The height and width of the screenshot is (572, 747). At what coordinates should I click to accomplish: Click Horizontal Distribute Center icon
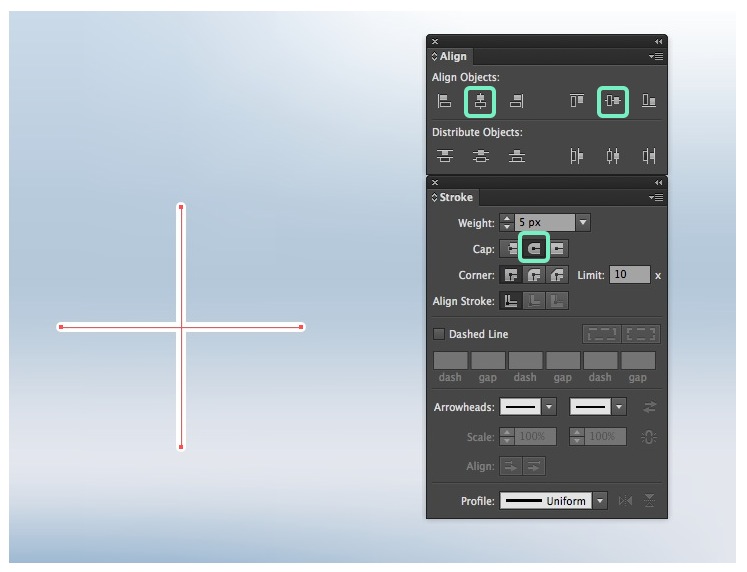[x=613, y=156]
